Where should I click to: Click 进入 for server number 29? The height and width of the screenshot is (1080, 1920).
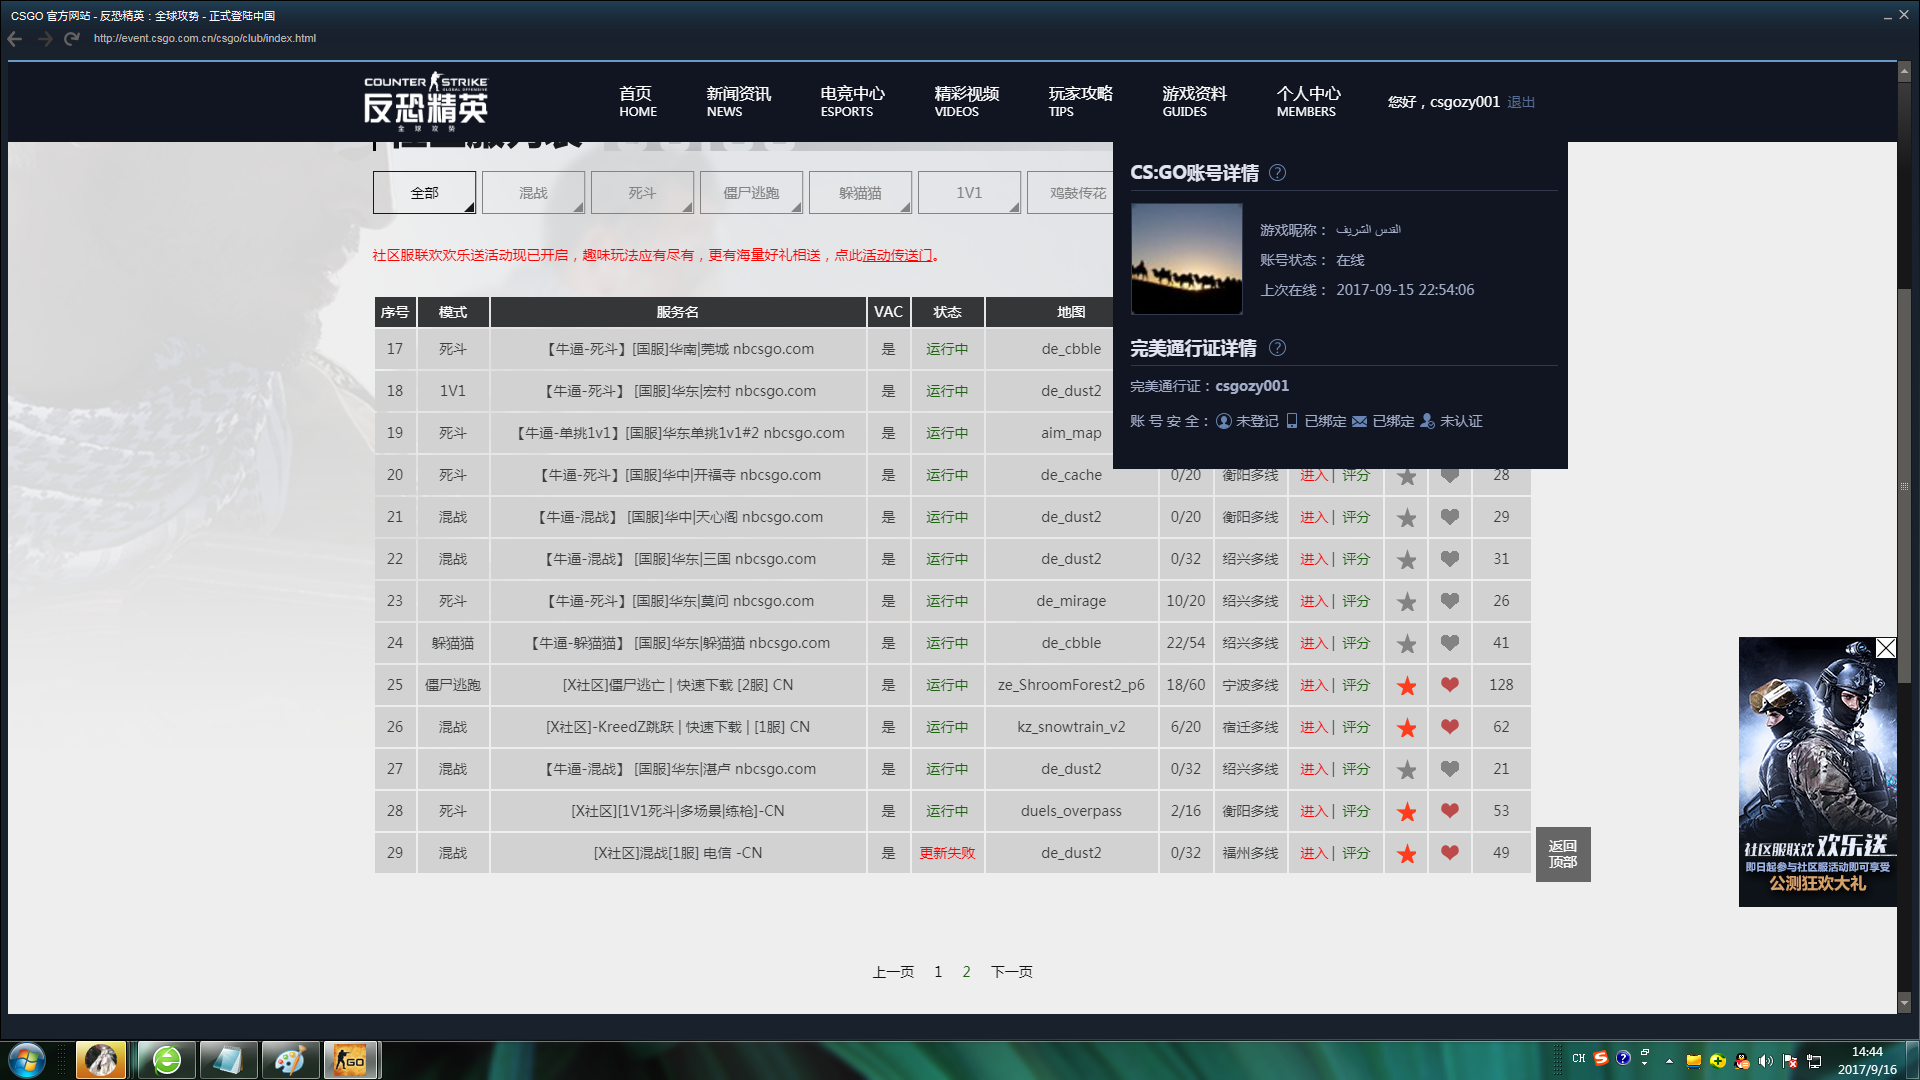pyautogui.click(x=1313, y=853)
